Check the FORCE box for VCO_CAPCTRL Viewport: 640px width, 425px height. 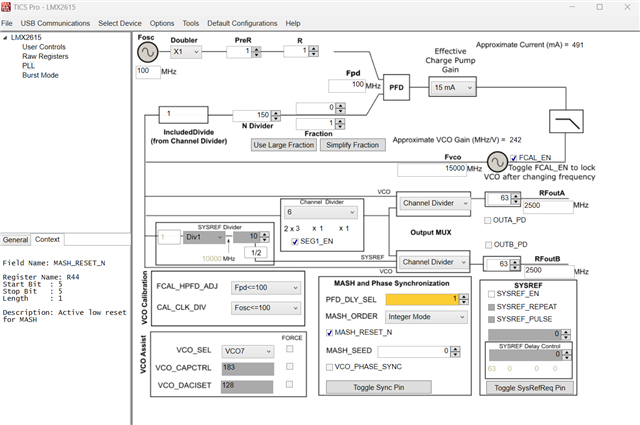290,367
